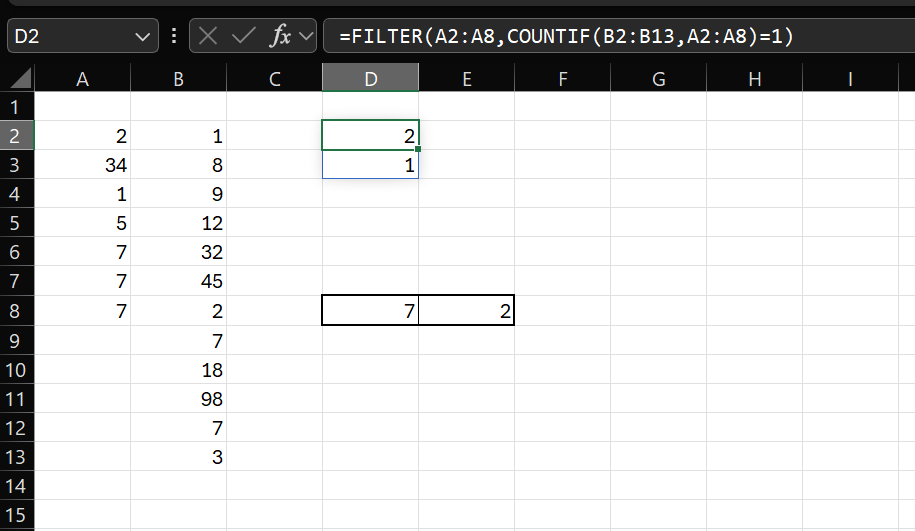This screenshot has height=531, width=915.
Task: Select row 5 header
Action: tap(17, 223)
